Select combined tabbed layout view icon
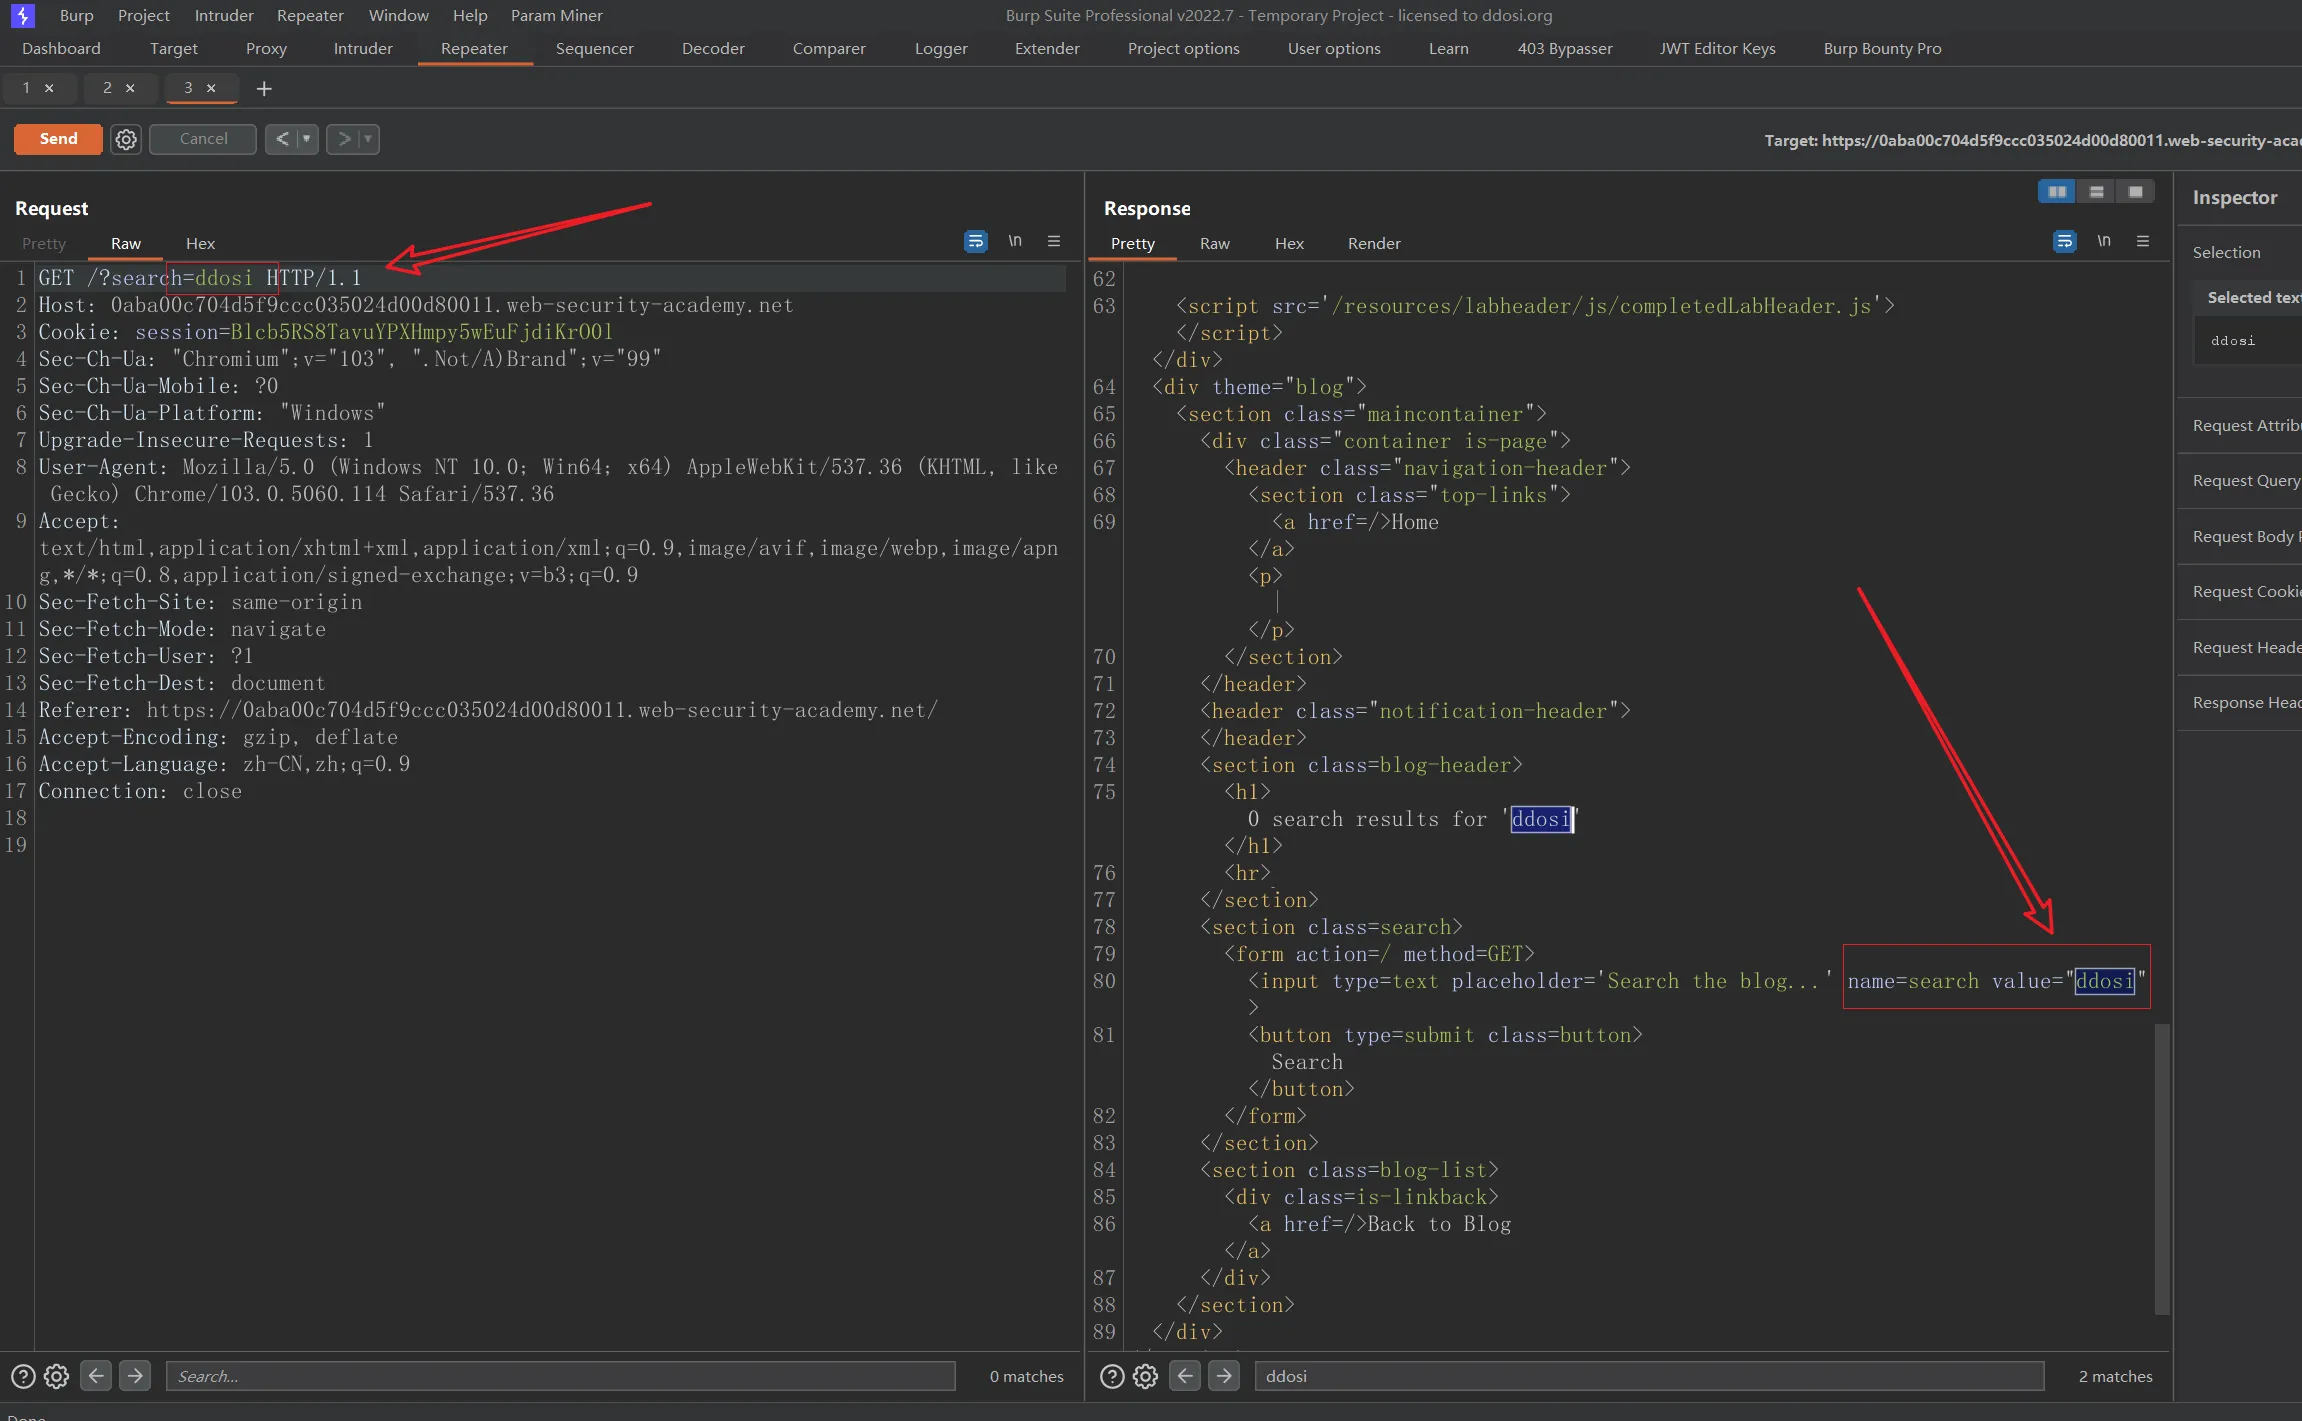The width and height of the screenshot is (2302, 1421). click(2136, 192)
